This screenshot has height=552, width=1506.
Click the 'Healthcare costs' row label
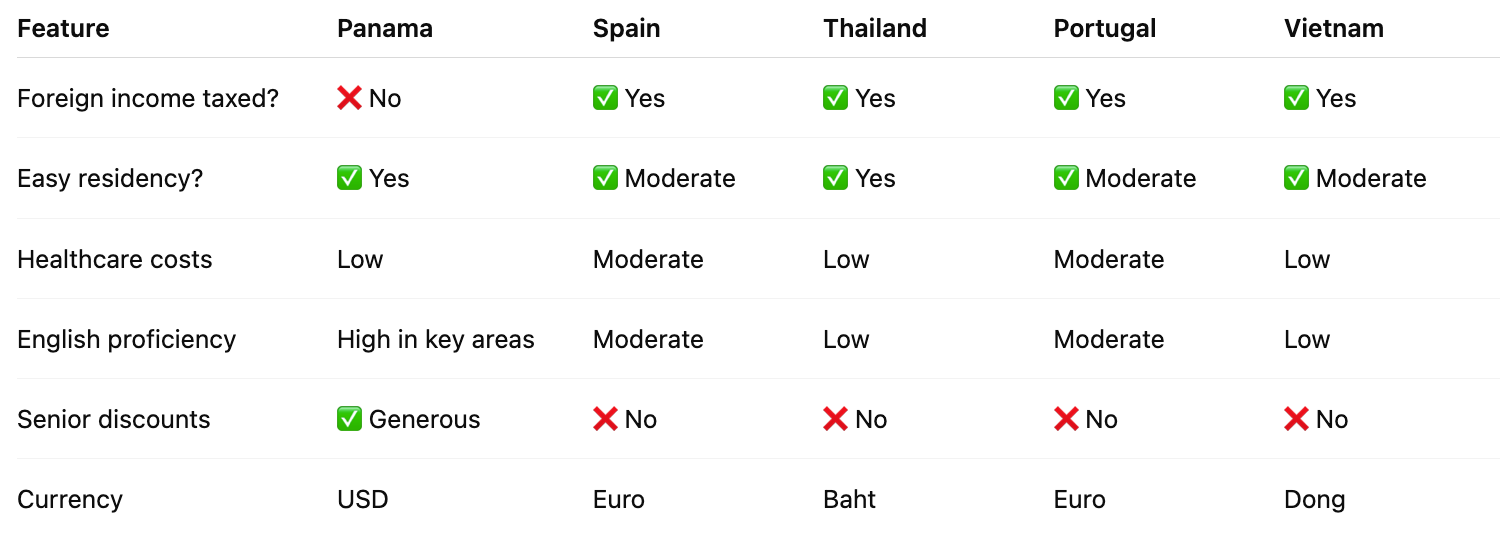coord(115,259)
